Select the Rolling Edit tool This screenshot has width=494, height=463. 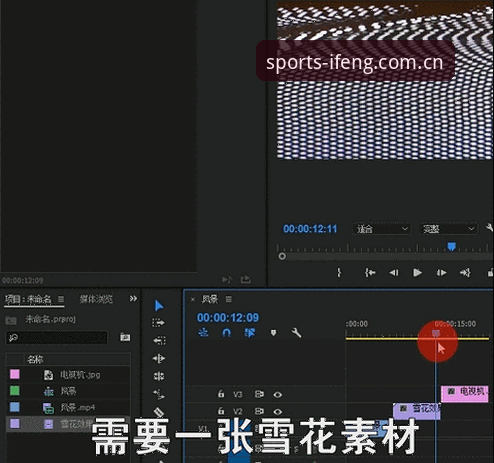pos(159,376)
